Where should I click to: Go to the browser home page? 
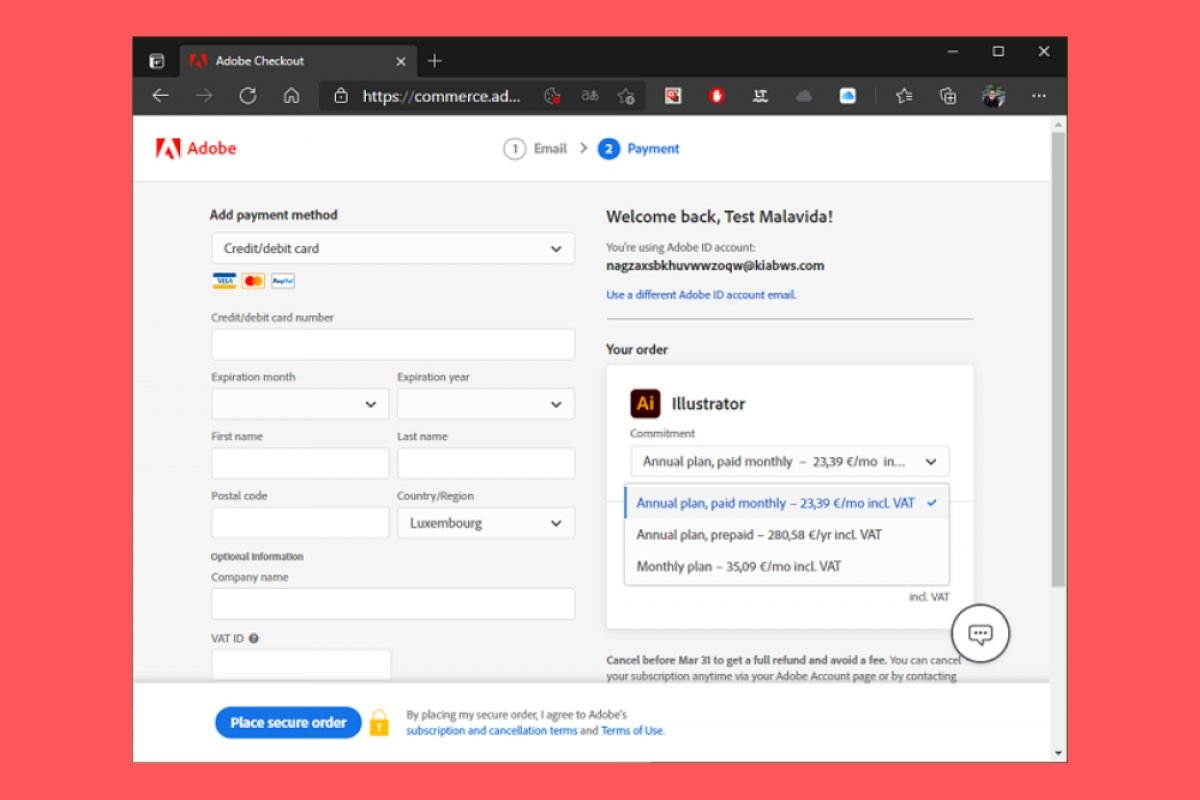pyautogui.click(x=292, y=96)
